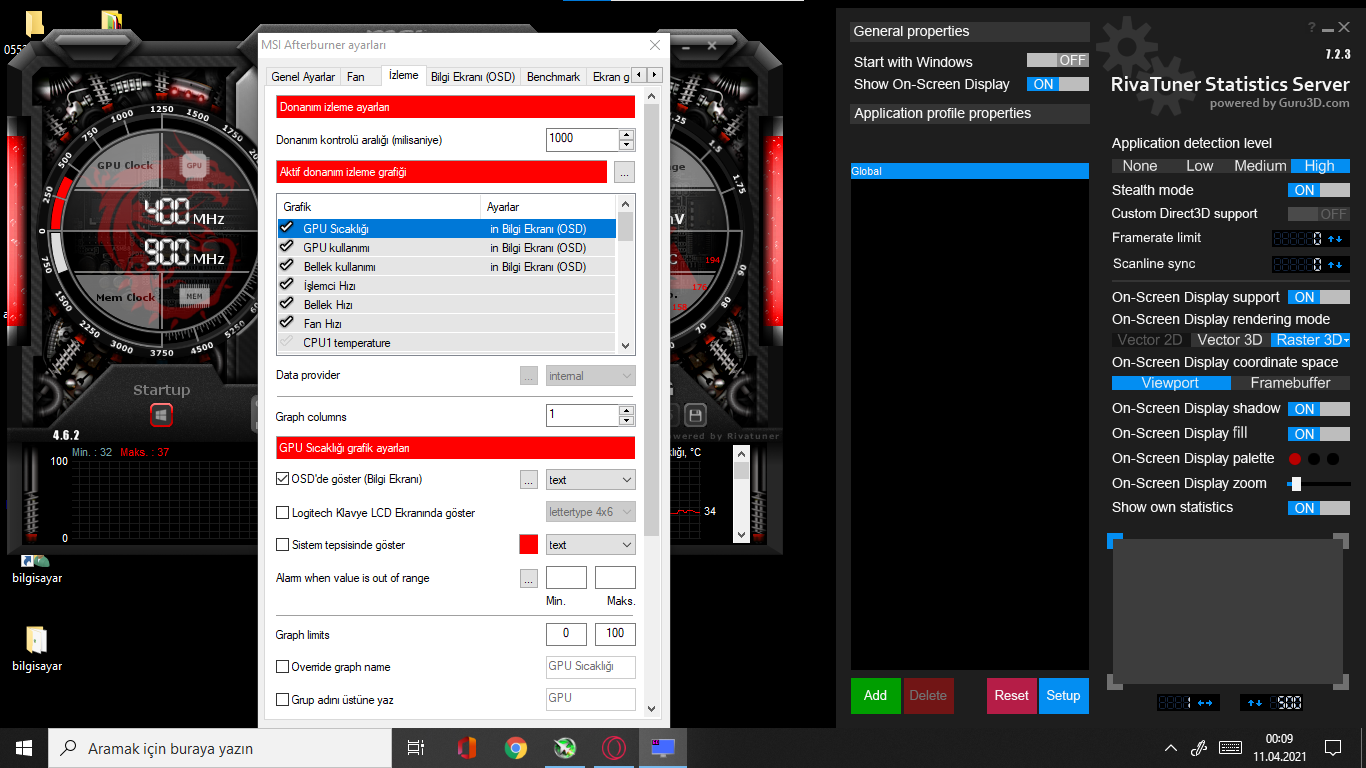Increase the Graph columns spinner value

pos(627,410)
